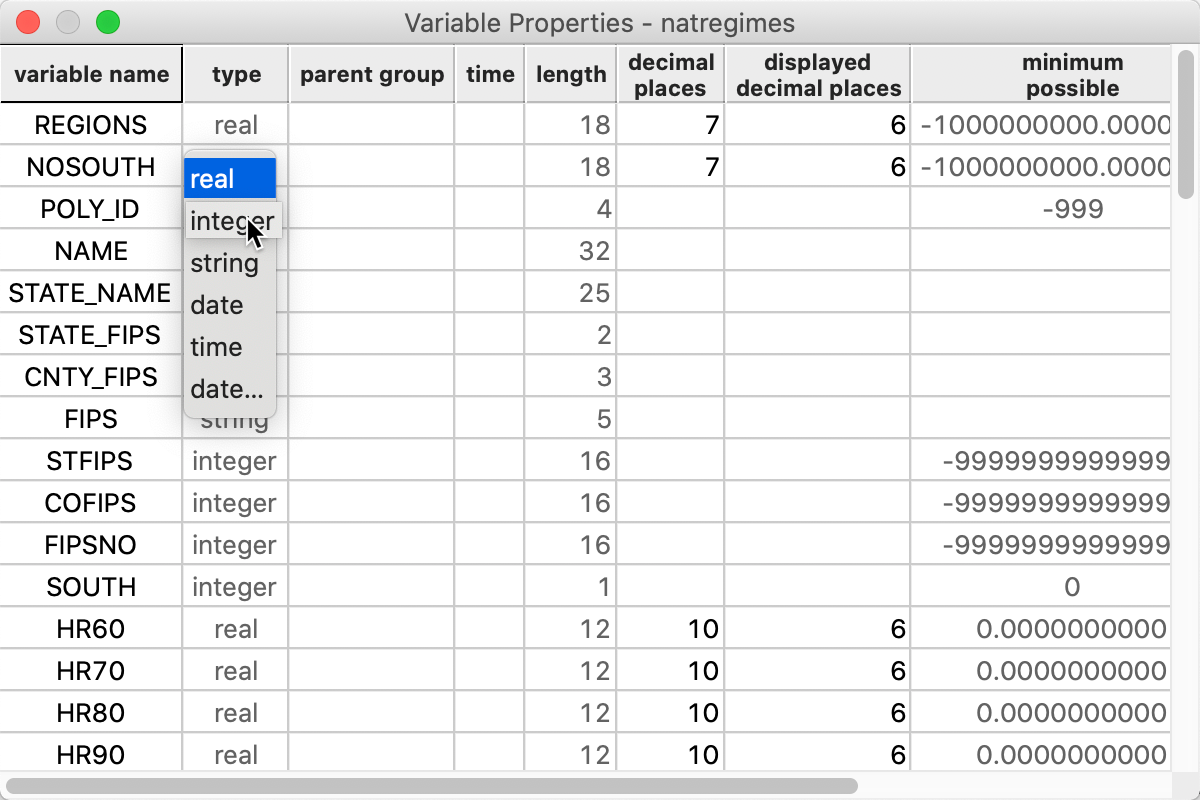Image resolution: width=1200 pixels, height=800 pixels.
Task: Select the HR90 variable name cell
Action: tap(91, 755)
